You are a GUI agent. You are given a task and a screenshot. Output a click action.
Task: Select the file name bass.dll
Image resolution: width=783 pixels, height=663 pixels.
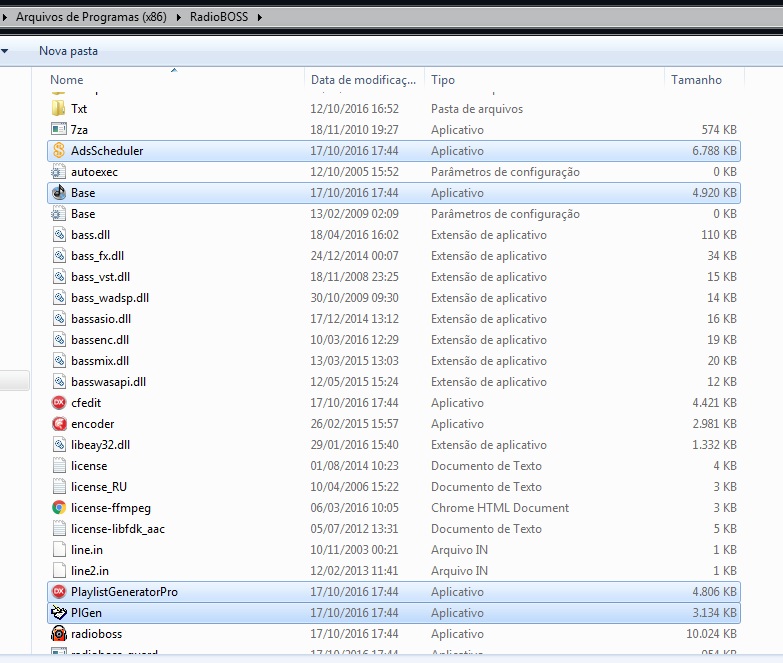[x=90, y=235]
